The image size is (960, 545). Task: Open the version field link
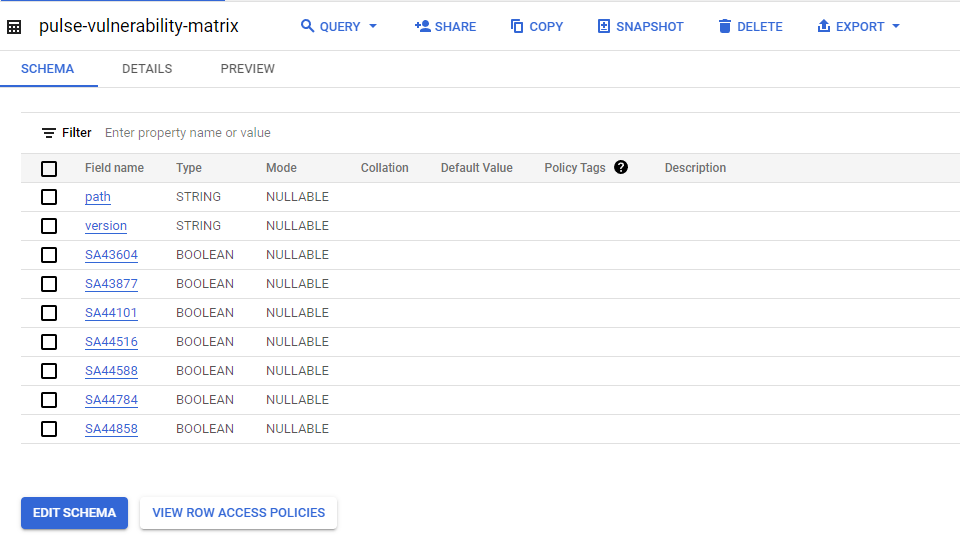[106, 226]
